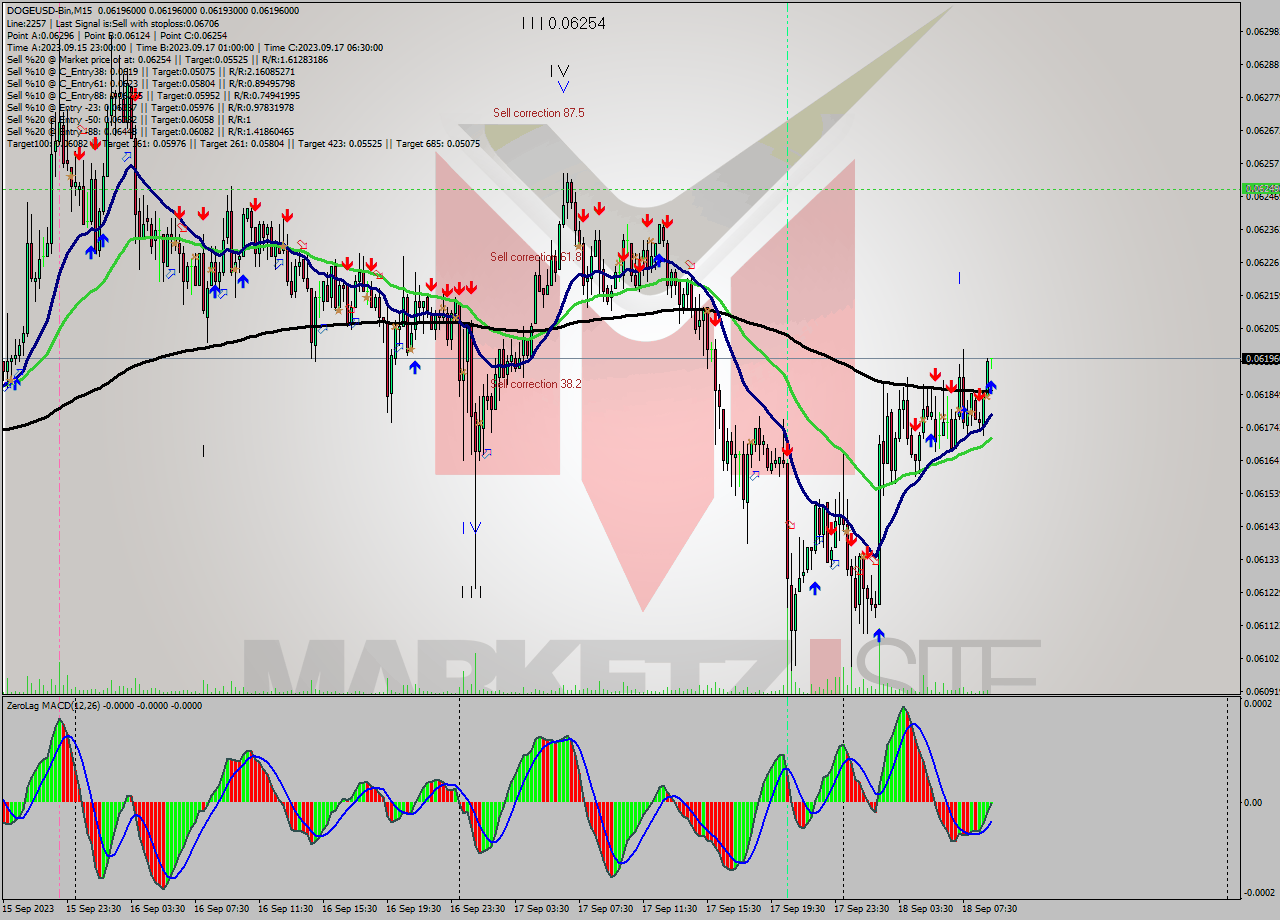Click the DOGEUSD-Bin,M15 chart title line
This screenshot has height=920, width=1280.
point(152,11)
